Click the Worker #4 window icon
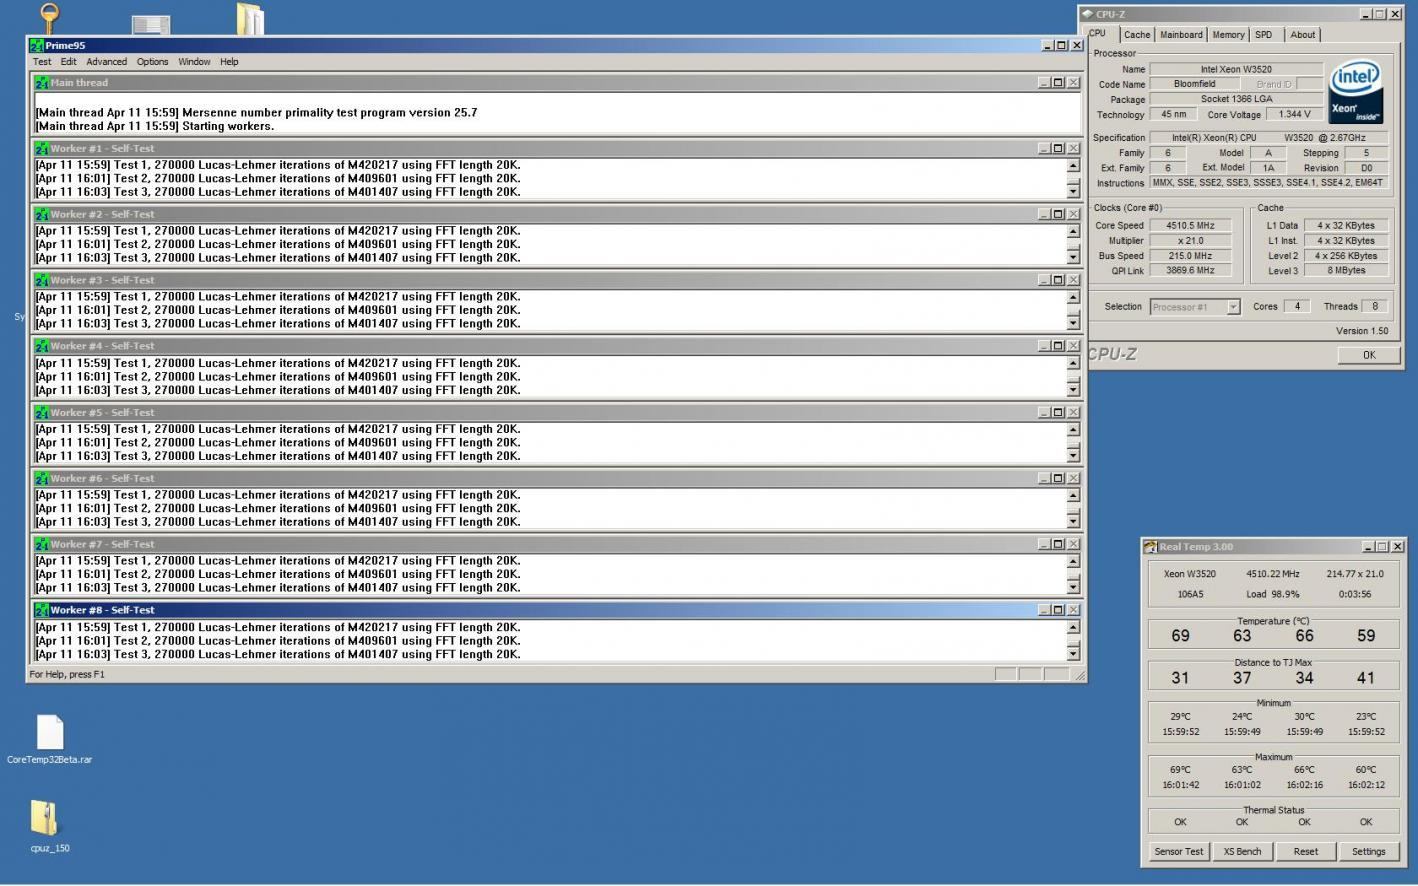The height and width of the screenshot is (886, 1418). 42,346
